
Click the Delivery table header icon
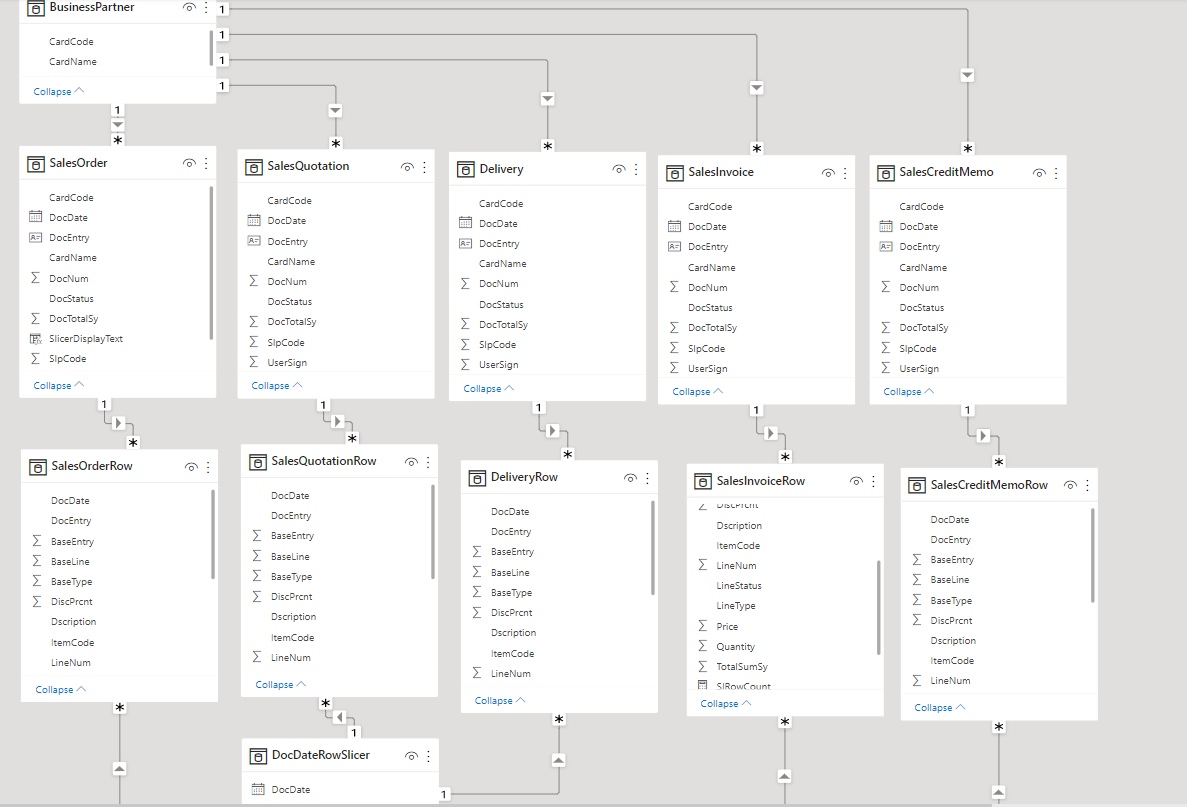click(466, 170)
